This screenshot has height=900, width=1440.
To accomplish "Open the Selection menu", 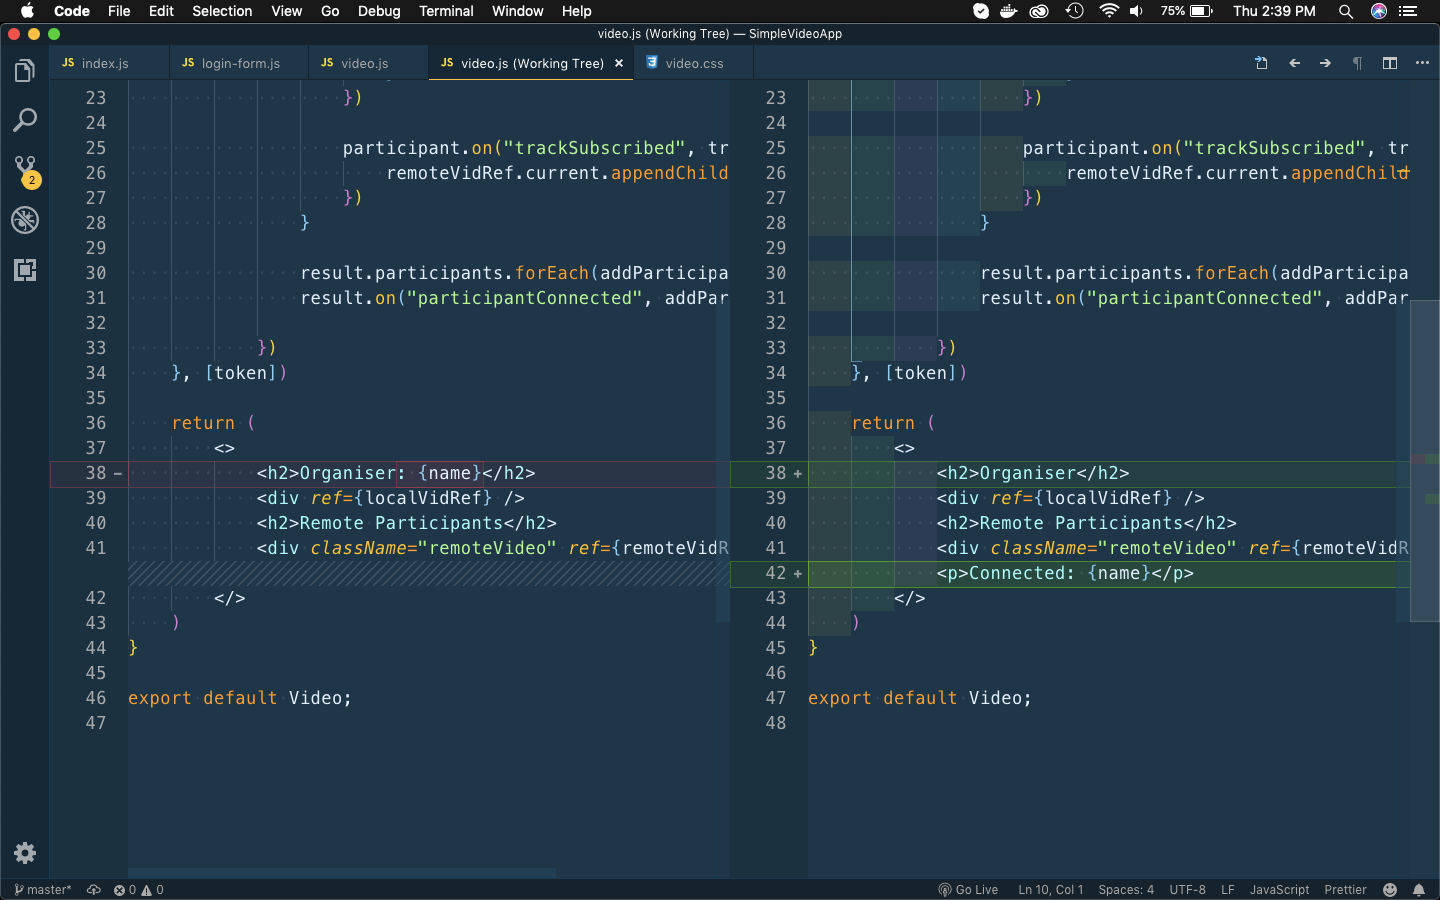I will [x=222, y=11].
